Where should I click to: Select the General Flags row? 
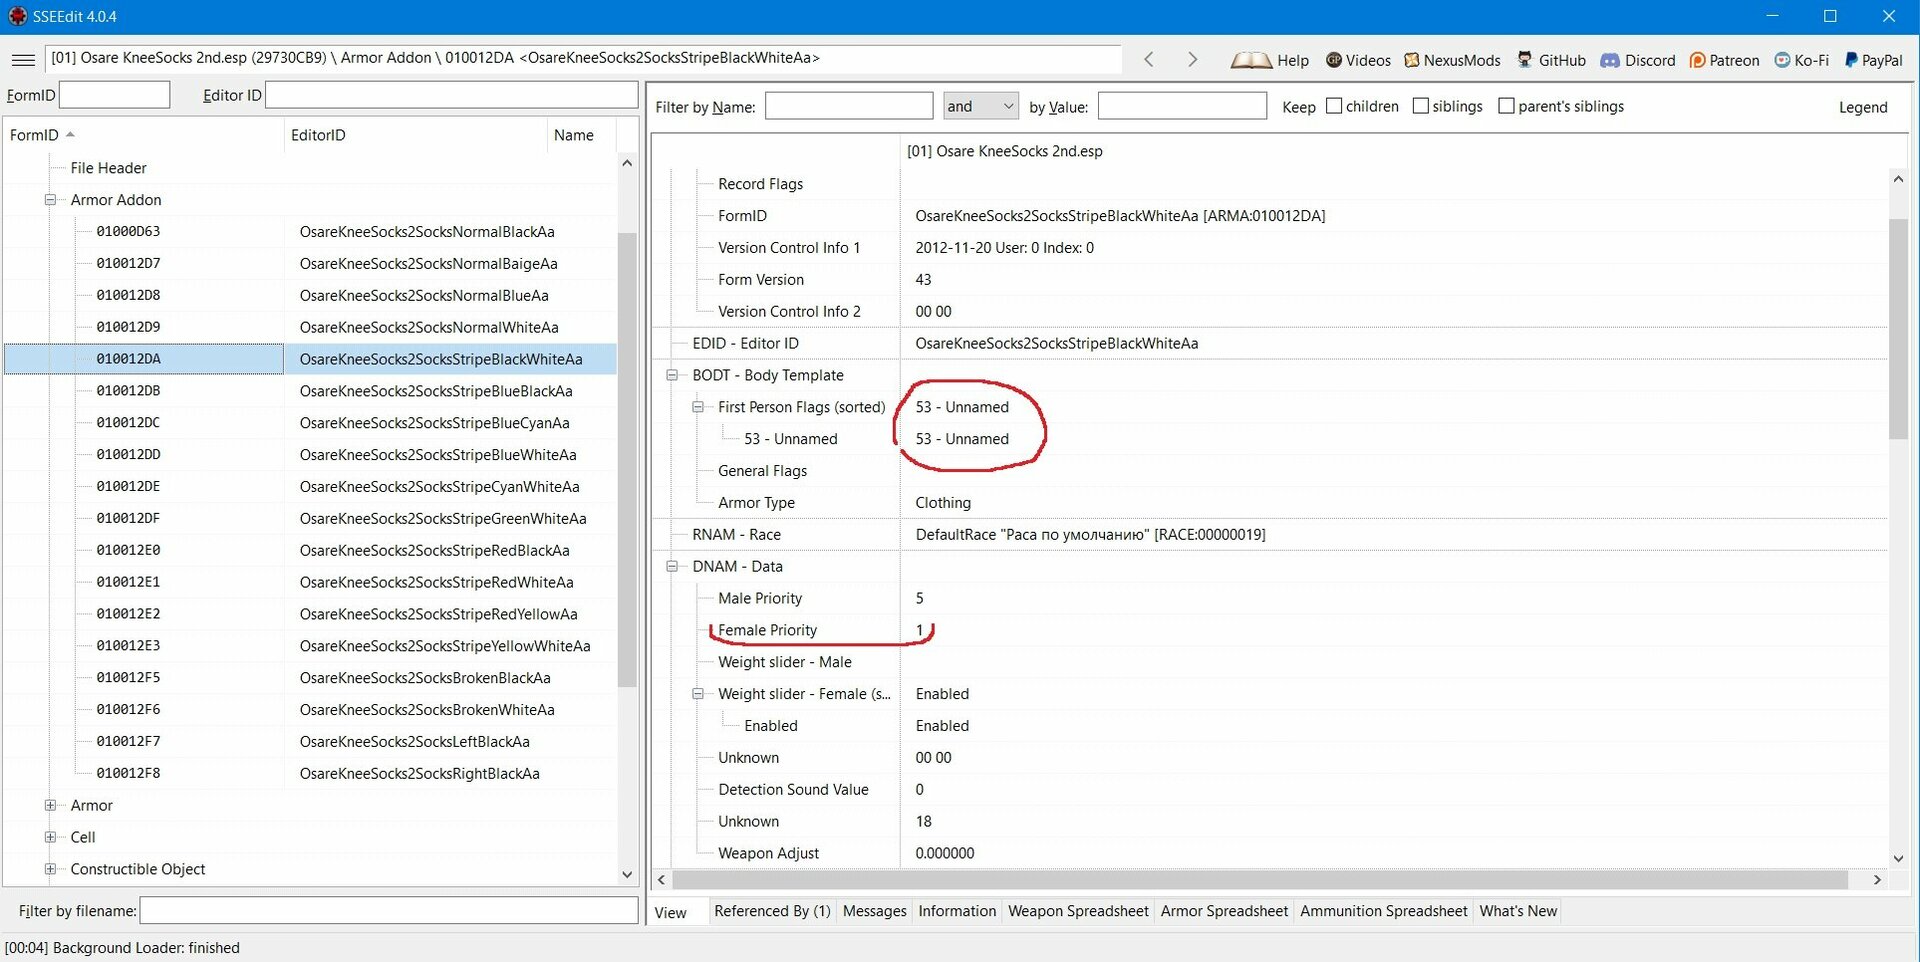[762, 471]
